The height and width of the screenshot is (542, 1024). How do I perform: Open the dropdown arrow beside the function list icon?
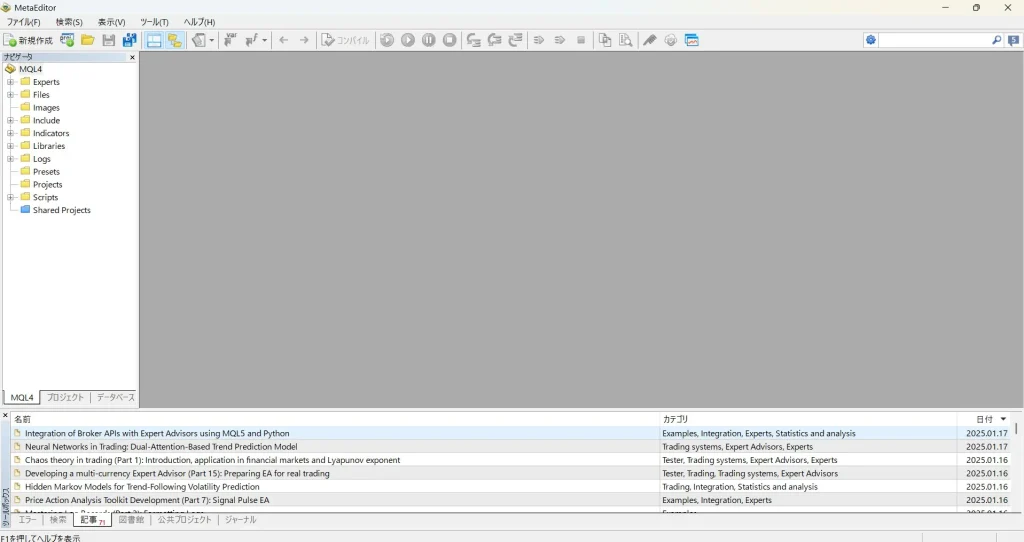point(264,40)
